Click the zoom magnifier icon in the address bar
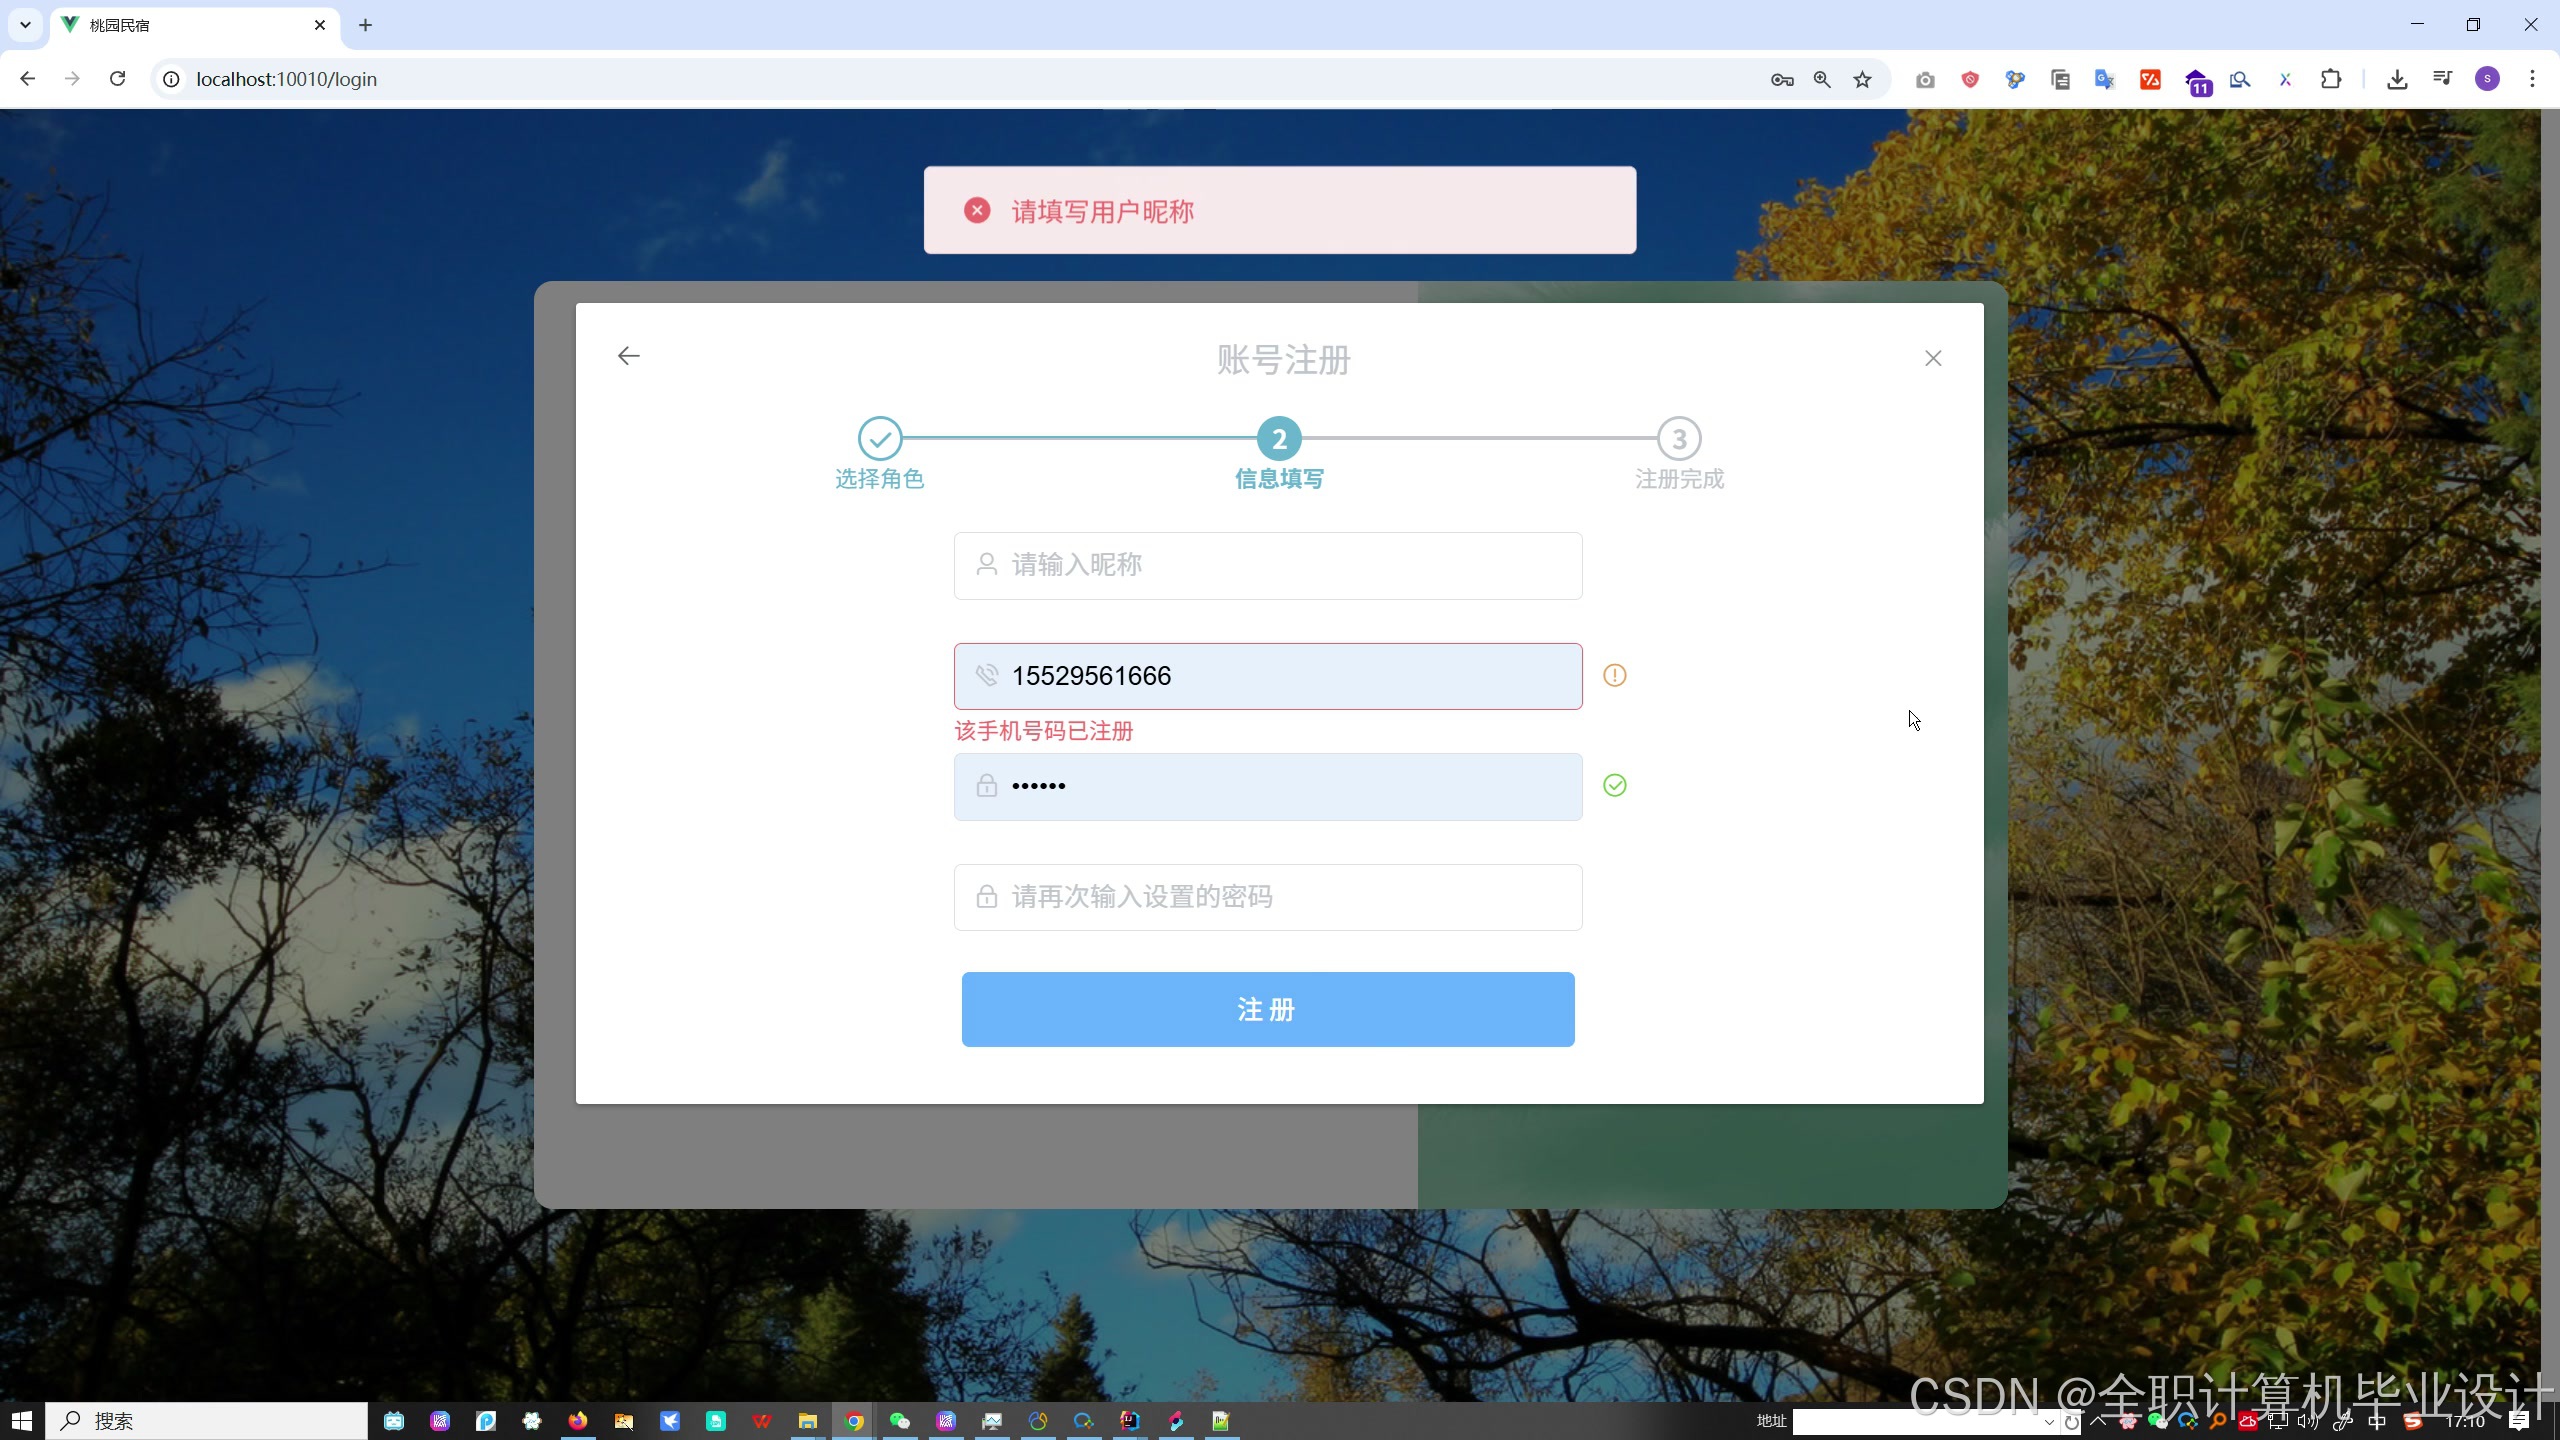 [x=1822, y=80]
